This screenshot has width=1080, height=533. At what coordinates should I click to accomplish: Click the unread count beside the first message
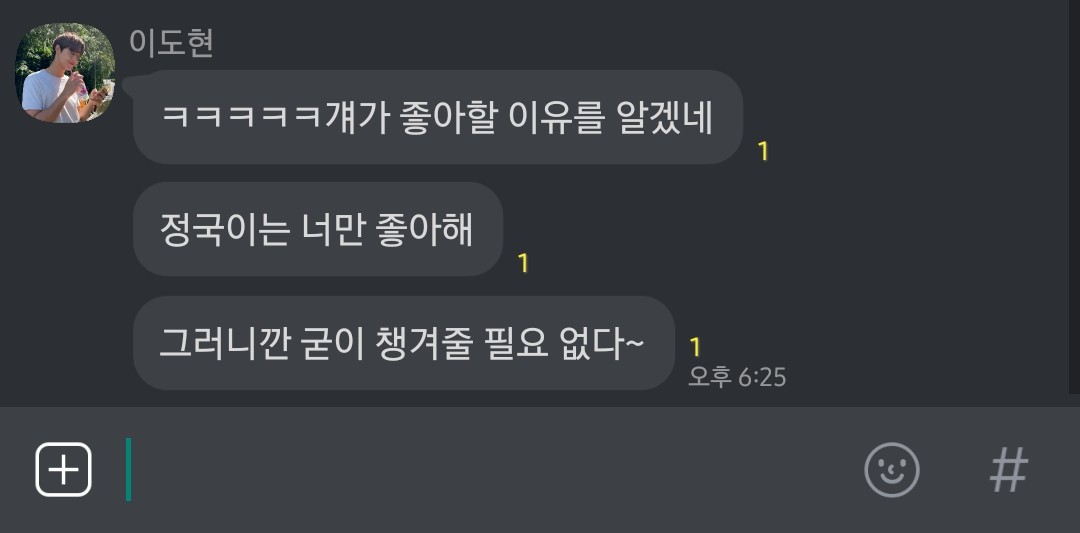coord(762,151)
